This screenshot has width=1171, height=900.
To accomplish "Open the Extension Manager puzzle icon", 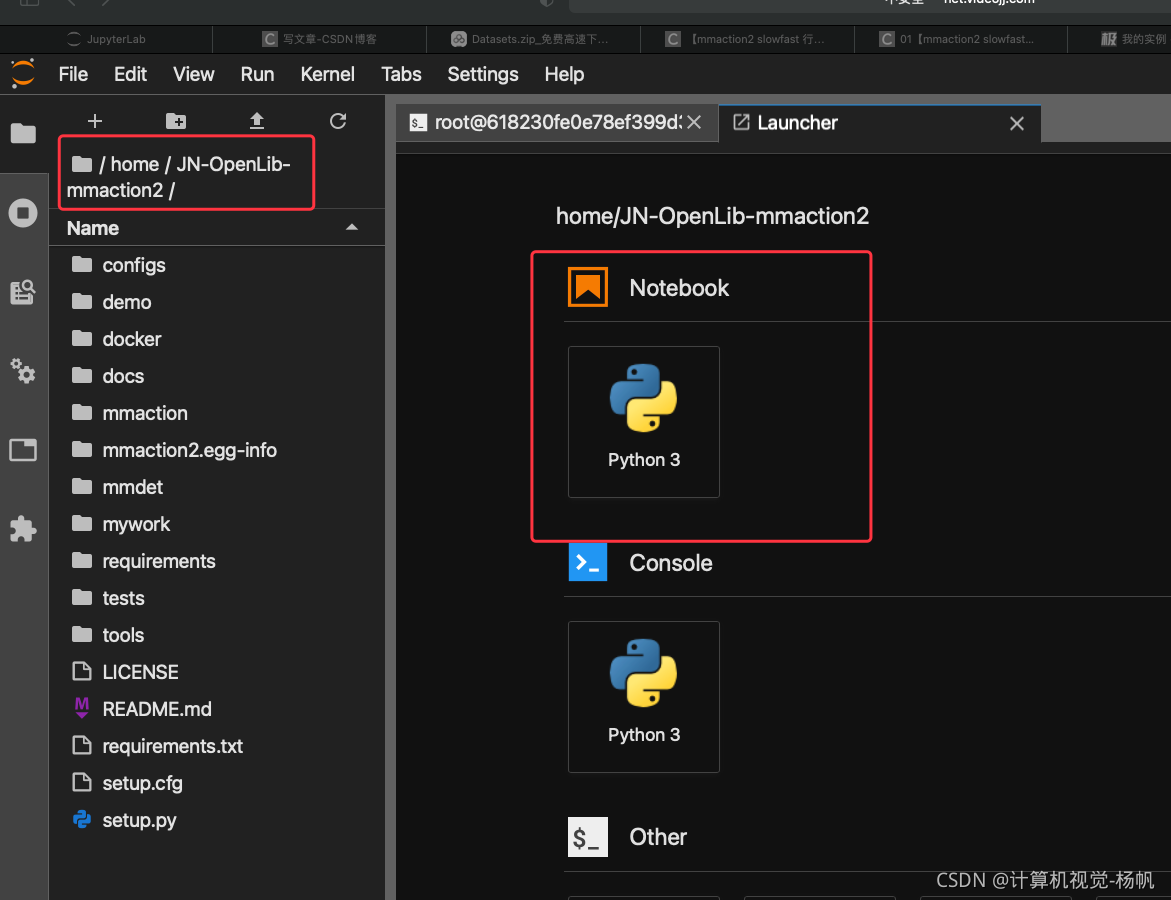I will point(23,529).
